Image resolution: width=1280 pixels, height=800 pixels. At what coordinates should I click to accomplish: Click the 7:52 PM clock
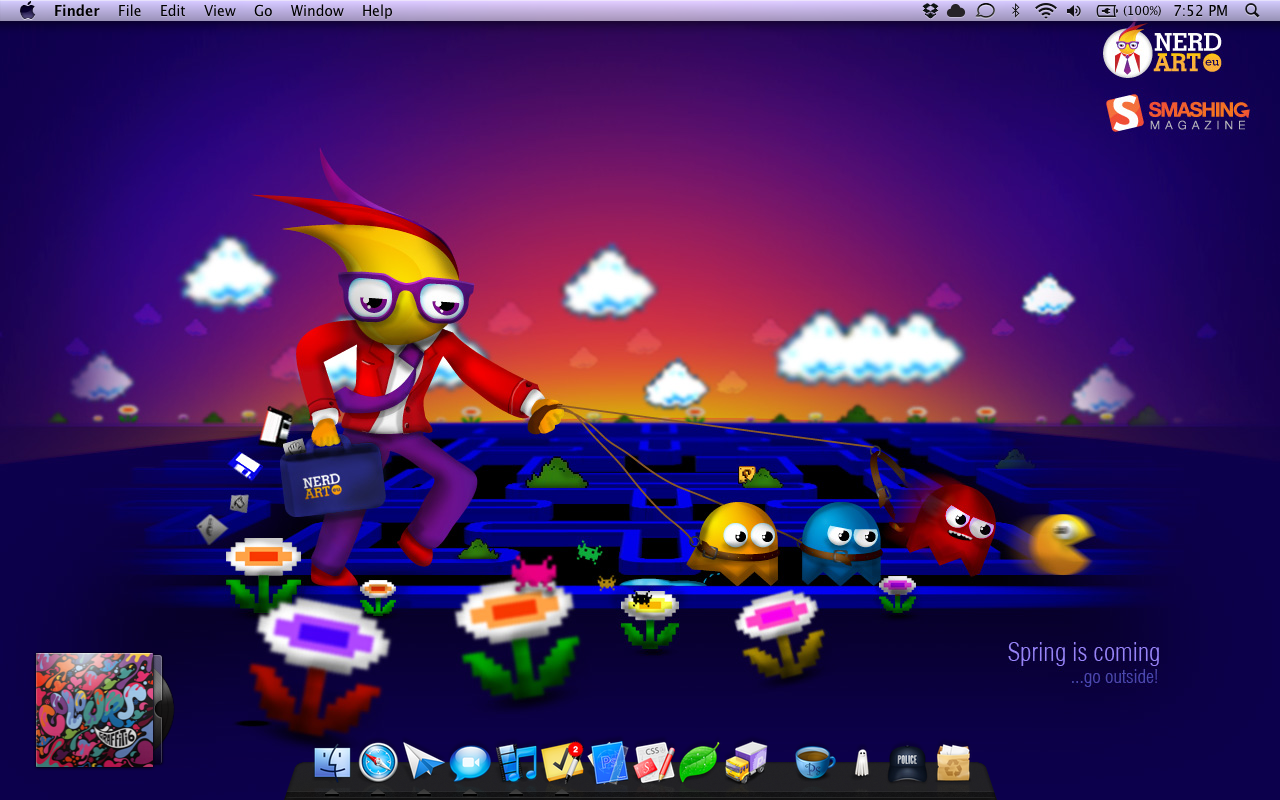[1200, 11]
